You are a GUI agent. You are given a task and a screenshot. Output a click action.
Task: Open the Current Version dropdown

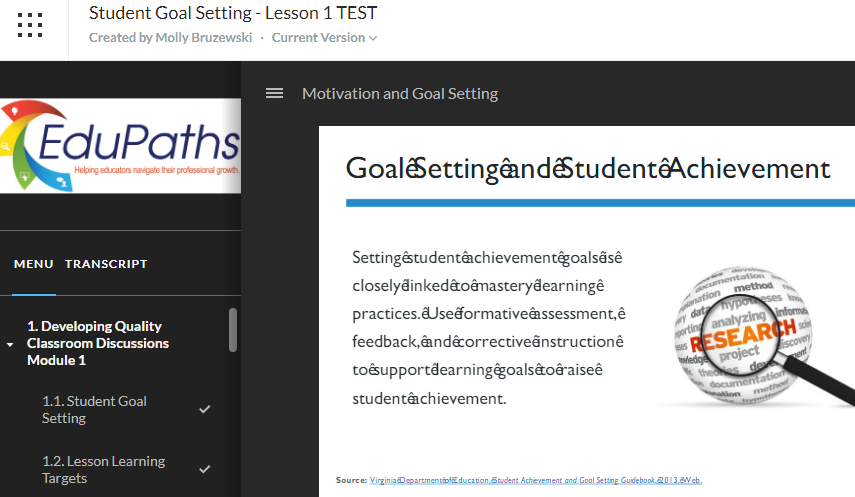click(x=325, y=38)
